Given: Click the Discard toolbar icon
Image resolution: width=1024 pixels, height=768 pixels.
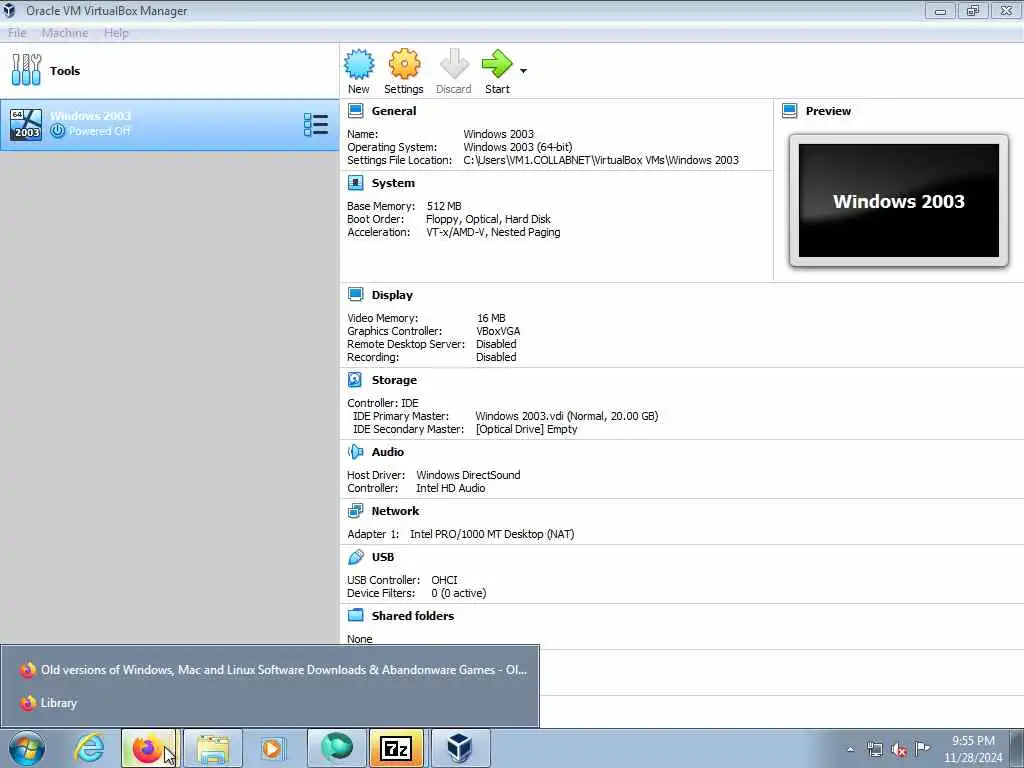Looking at the screenshot, I should click(x=454, y=64).
